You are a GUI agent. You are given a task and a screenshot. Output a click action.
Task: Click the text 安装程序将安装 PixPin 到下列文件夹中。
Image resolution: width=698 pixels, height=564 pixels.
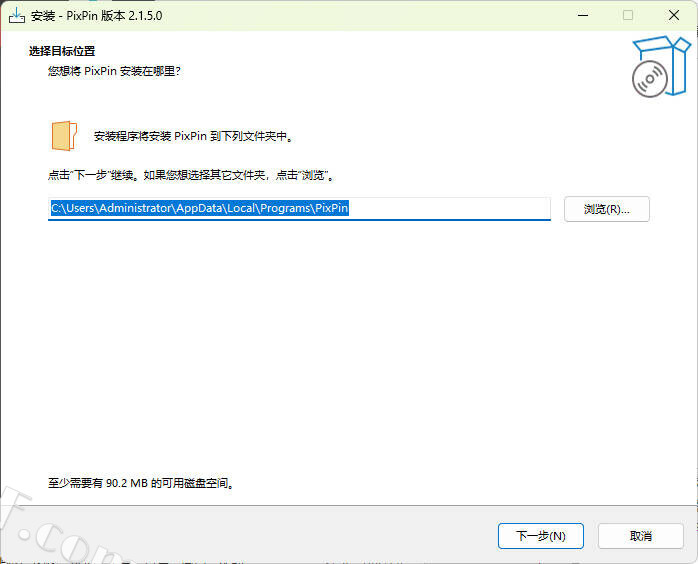(x=194, y=136)
